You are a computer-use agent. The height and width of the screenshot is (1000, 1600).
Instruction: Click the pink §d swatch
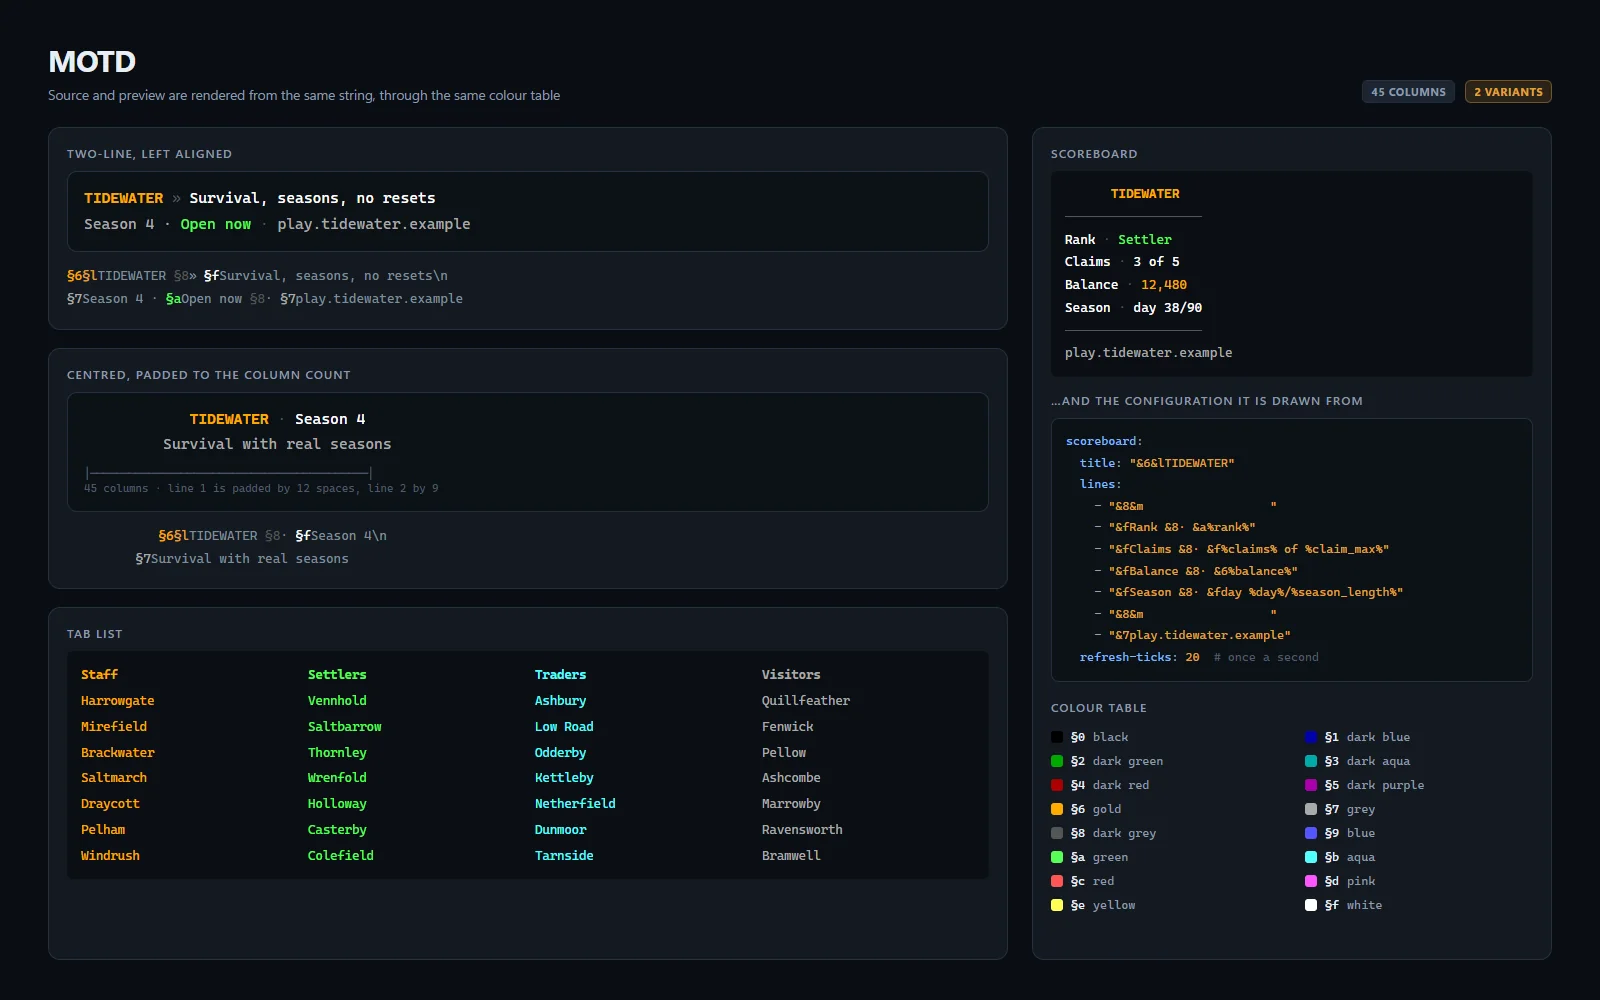click(x=1311, y=881)
